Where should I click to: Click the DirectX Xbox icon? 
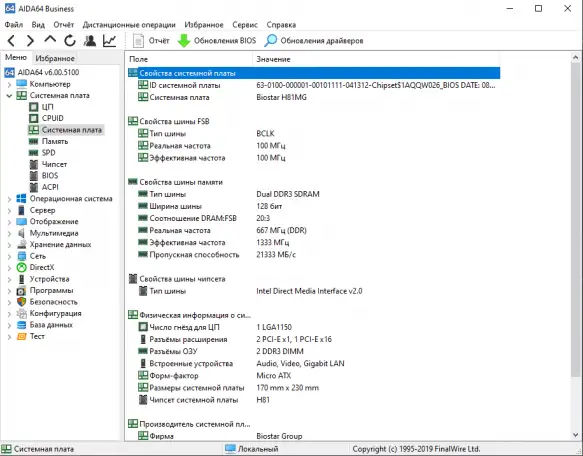tap(22, 267)
